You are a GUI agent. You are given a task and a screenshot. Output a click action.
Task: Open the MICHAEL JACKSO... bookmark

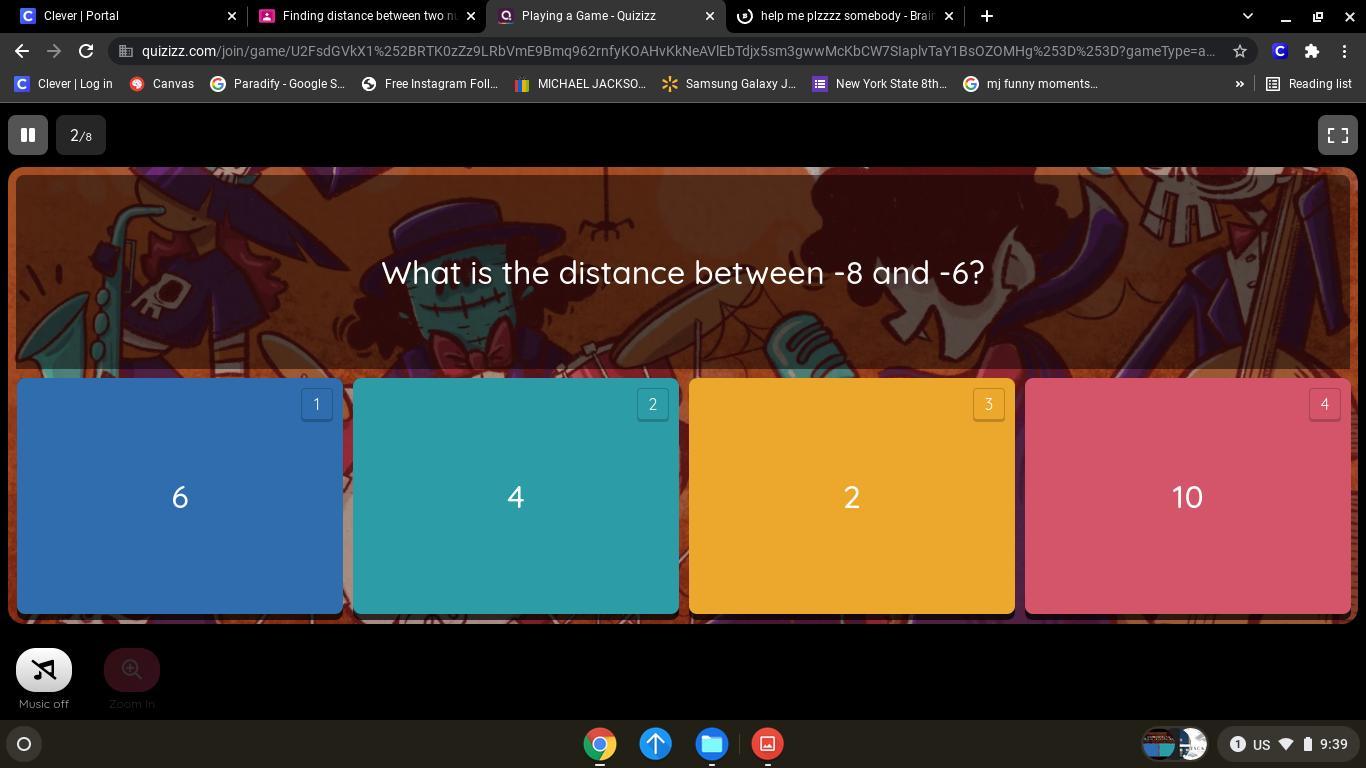(x=580, y=84)
